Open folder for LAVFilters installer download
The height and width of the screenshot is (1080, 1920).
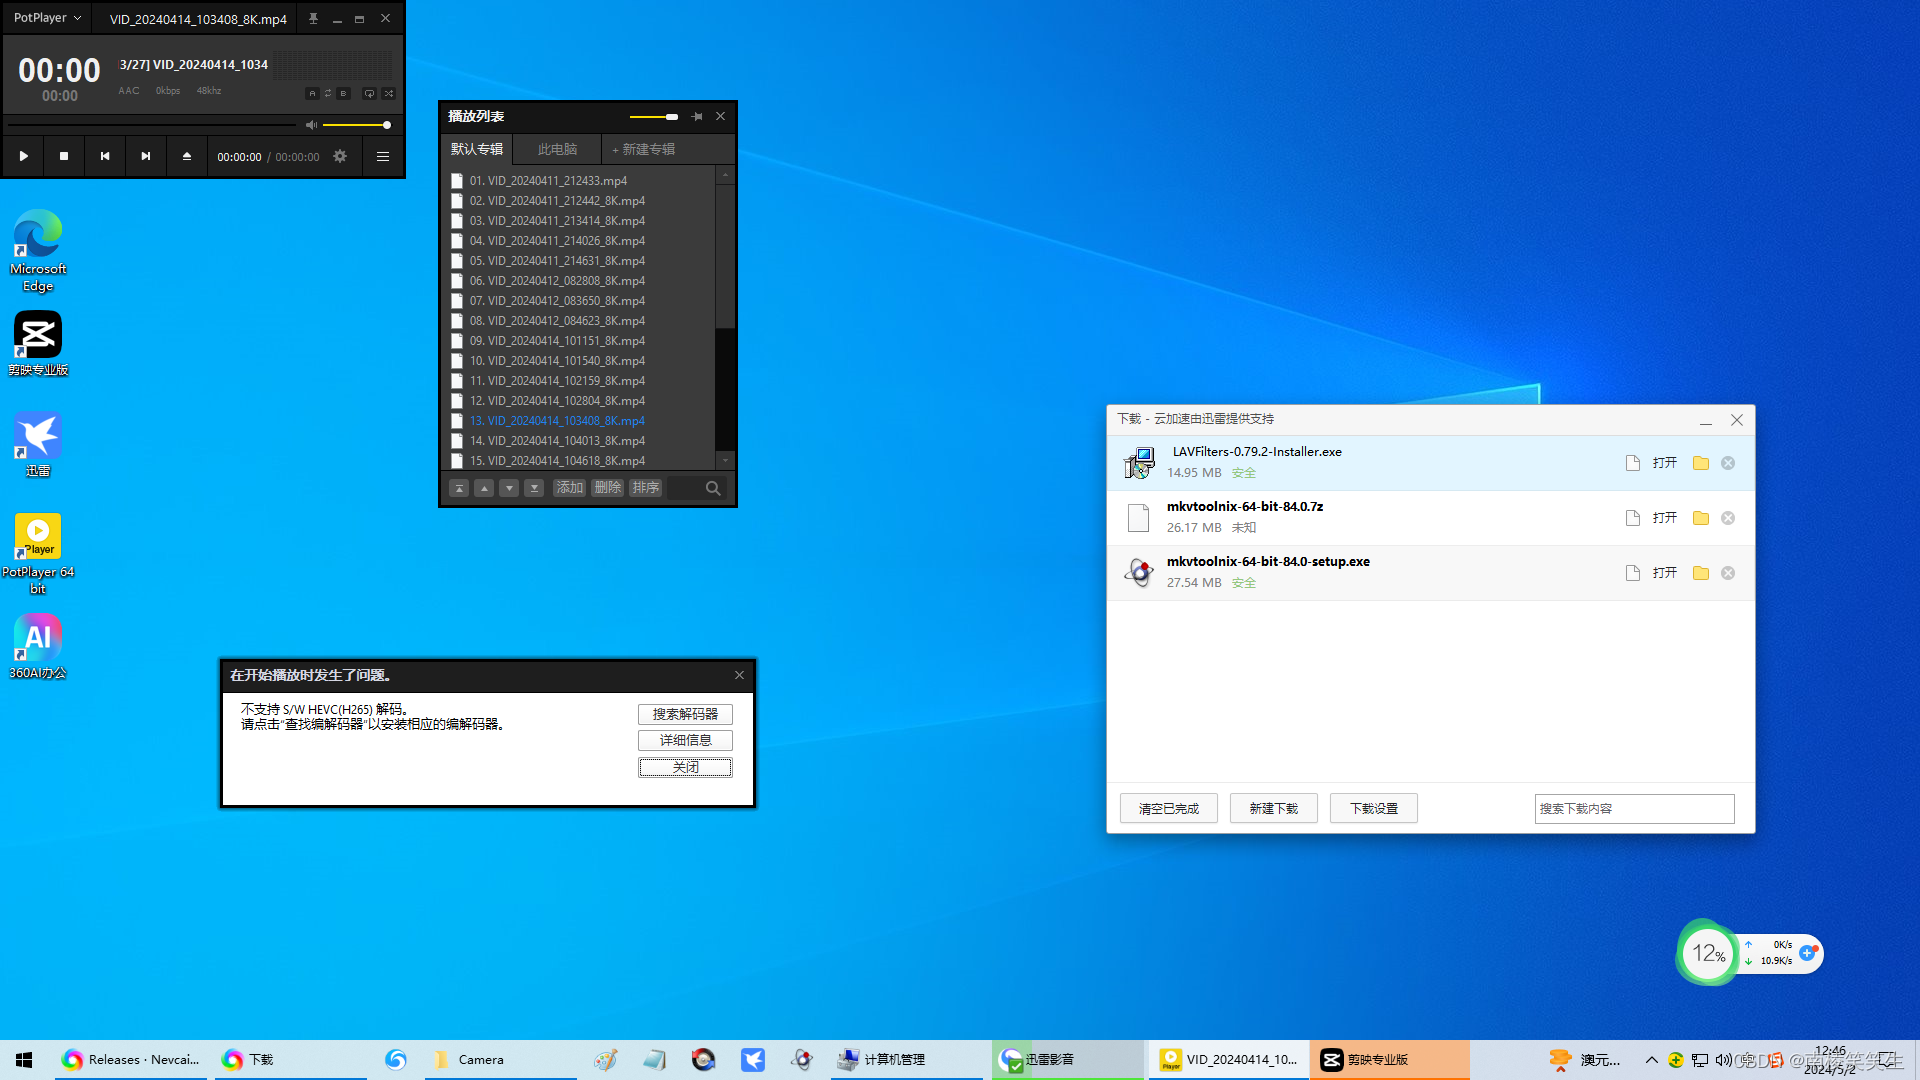click(1700, 463)
